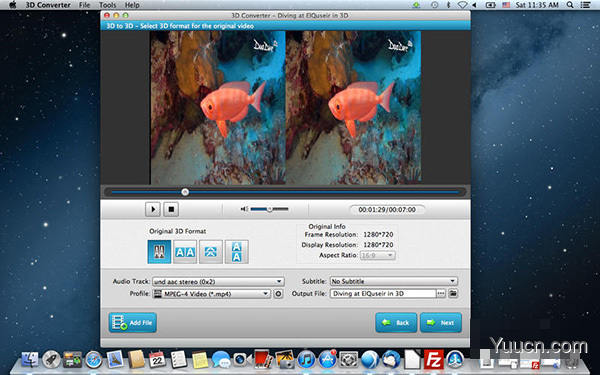The image size is (600, 375).
Task: Click the Back button
Action: [x=396, y=323]
